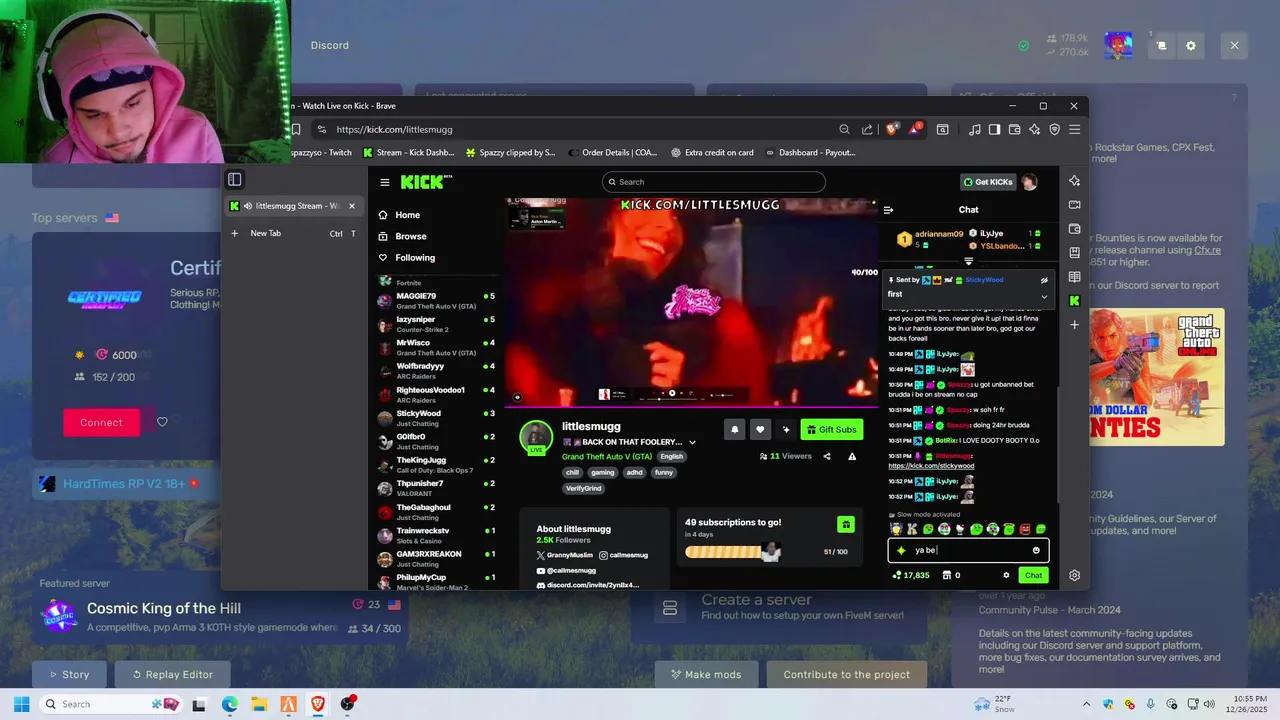Open Brave Wallet toolbar icon
Image resolution: width=1280 pixels, height=720 pixels.
(x=1014, y=129)
